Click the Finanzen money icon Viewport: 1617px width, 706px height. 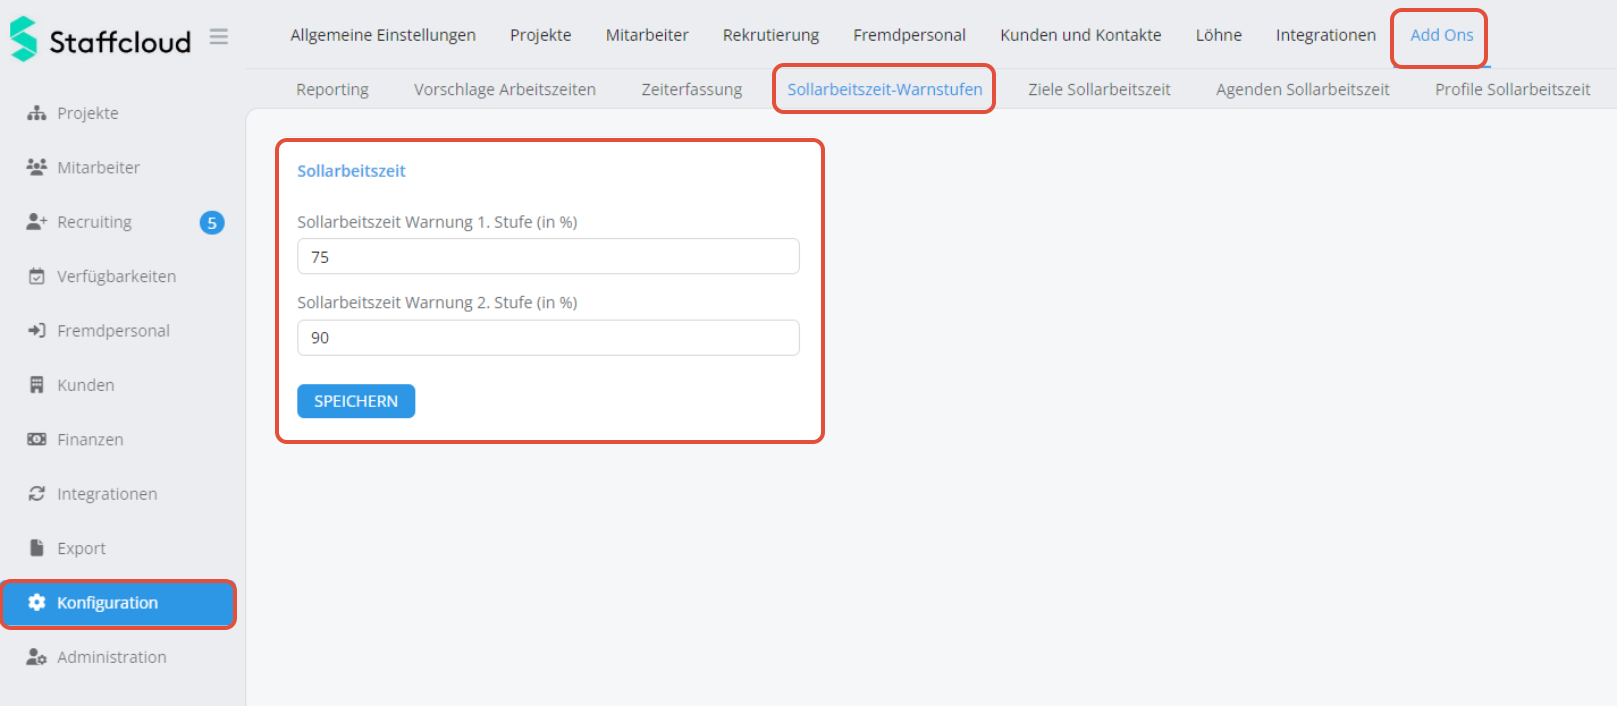37,439
